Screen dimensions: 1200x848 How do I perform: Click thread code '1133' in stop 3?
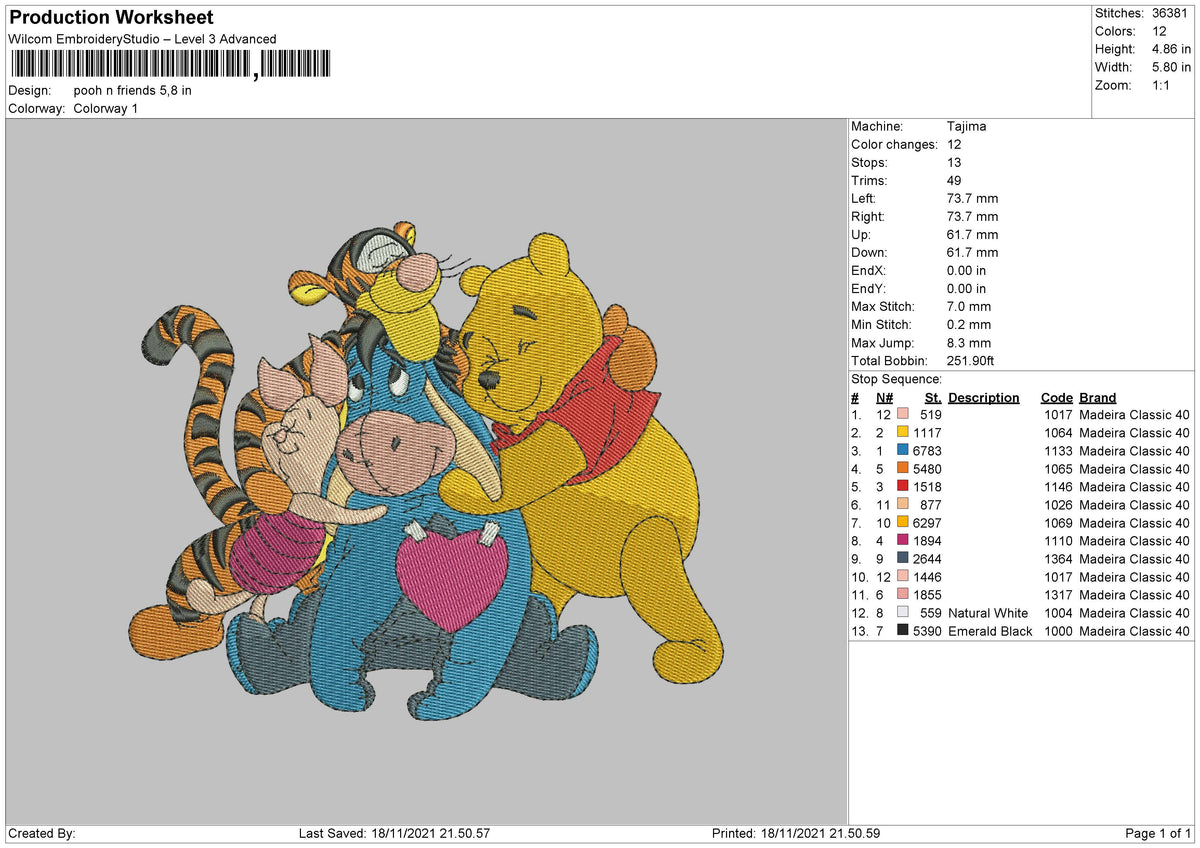tap(1056, 451)
